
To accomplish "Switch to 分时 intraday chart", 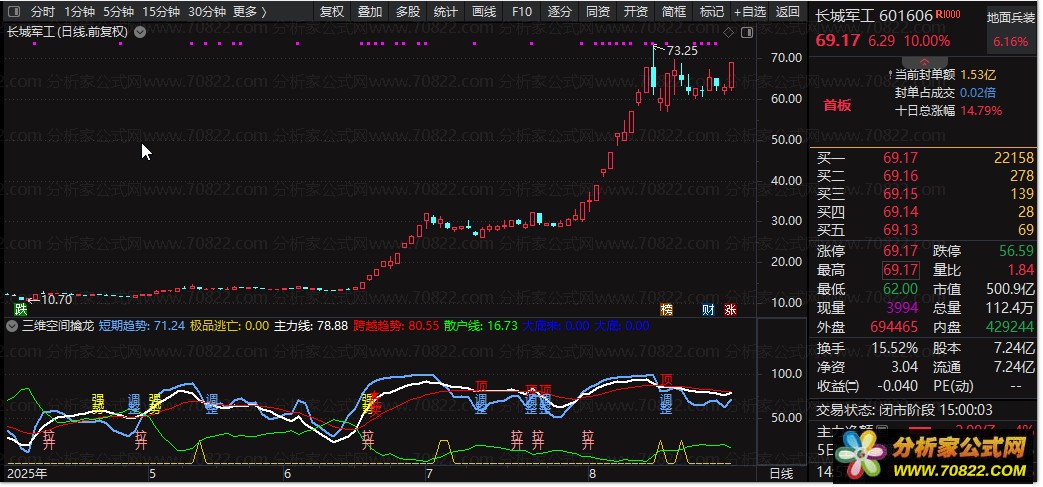I will coord(43,11).
